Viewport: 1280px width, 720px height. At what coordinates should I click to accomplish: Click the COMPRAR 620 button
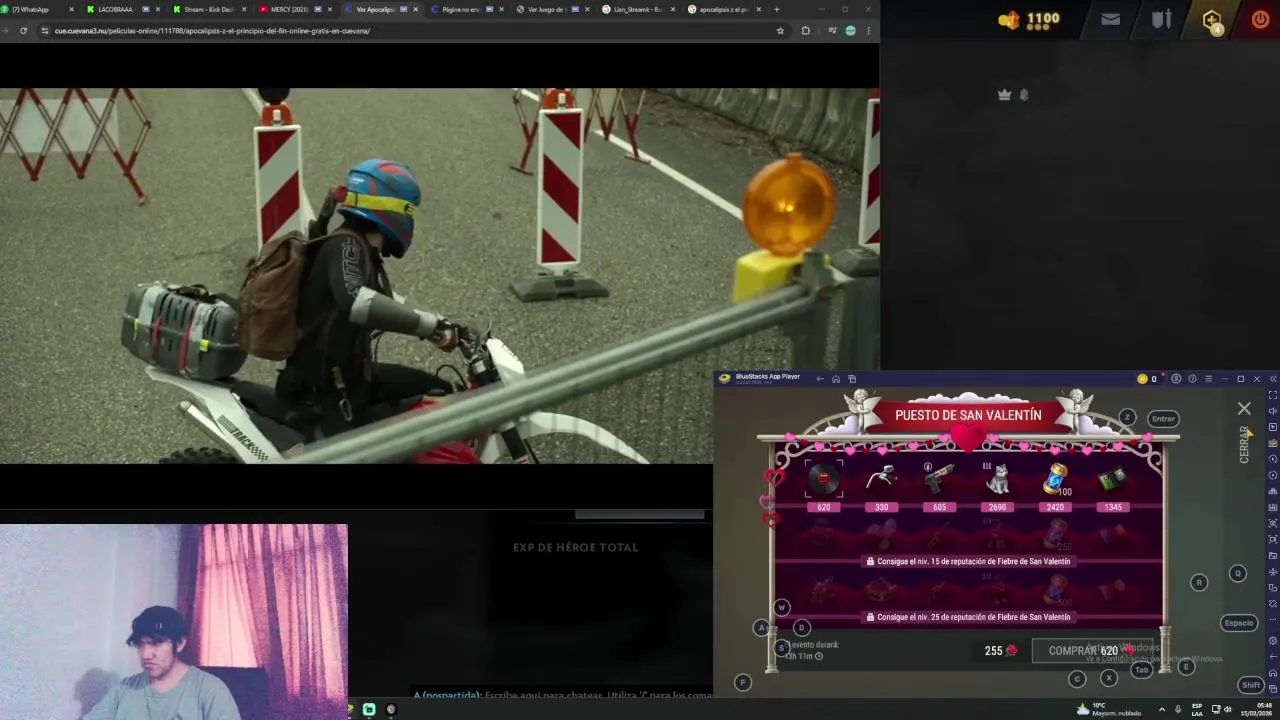[x=1092, y=651]
